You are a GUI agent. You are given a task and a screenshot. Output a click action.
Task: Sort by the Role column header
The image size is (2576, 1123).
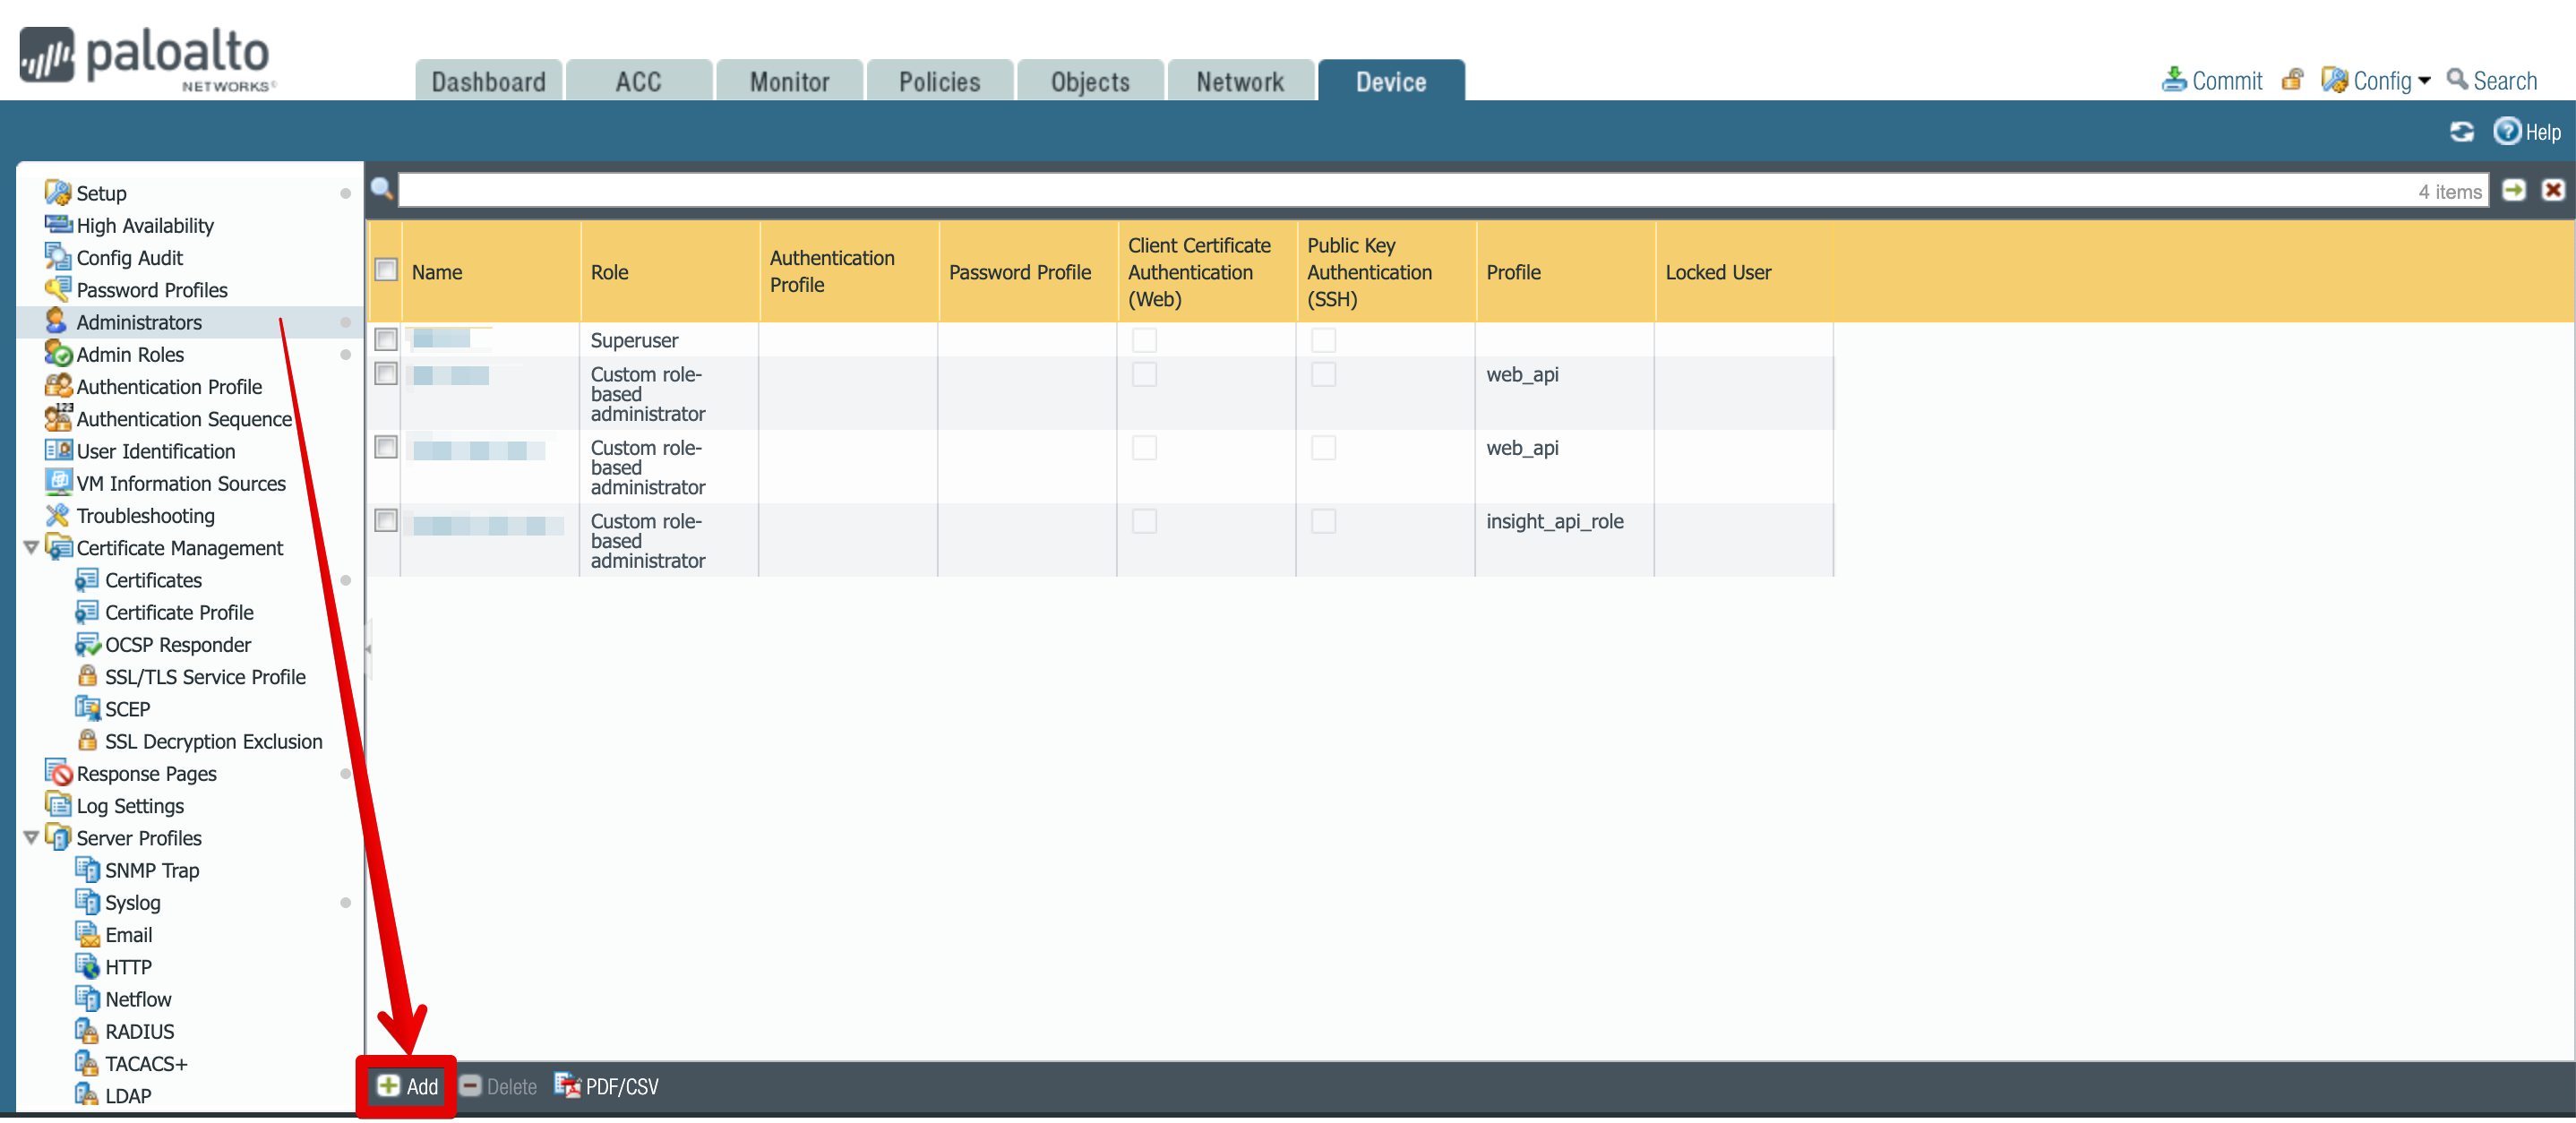pyautogui.click(x=609, y=272)
